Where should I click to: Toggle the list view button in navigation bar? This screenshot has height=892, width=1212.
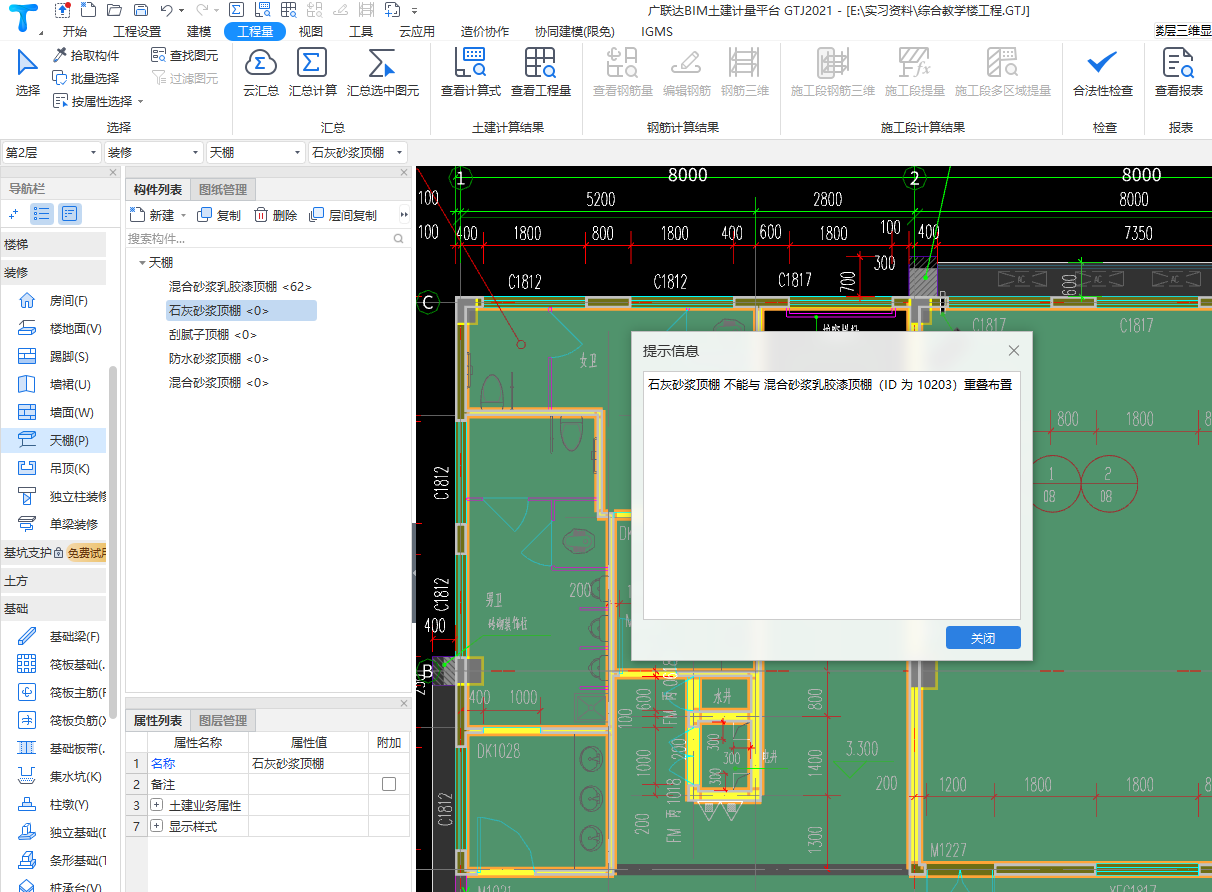pos(42,213)
